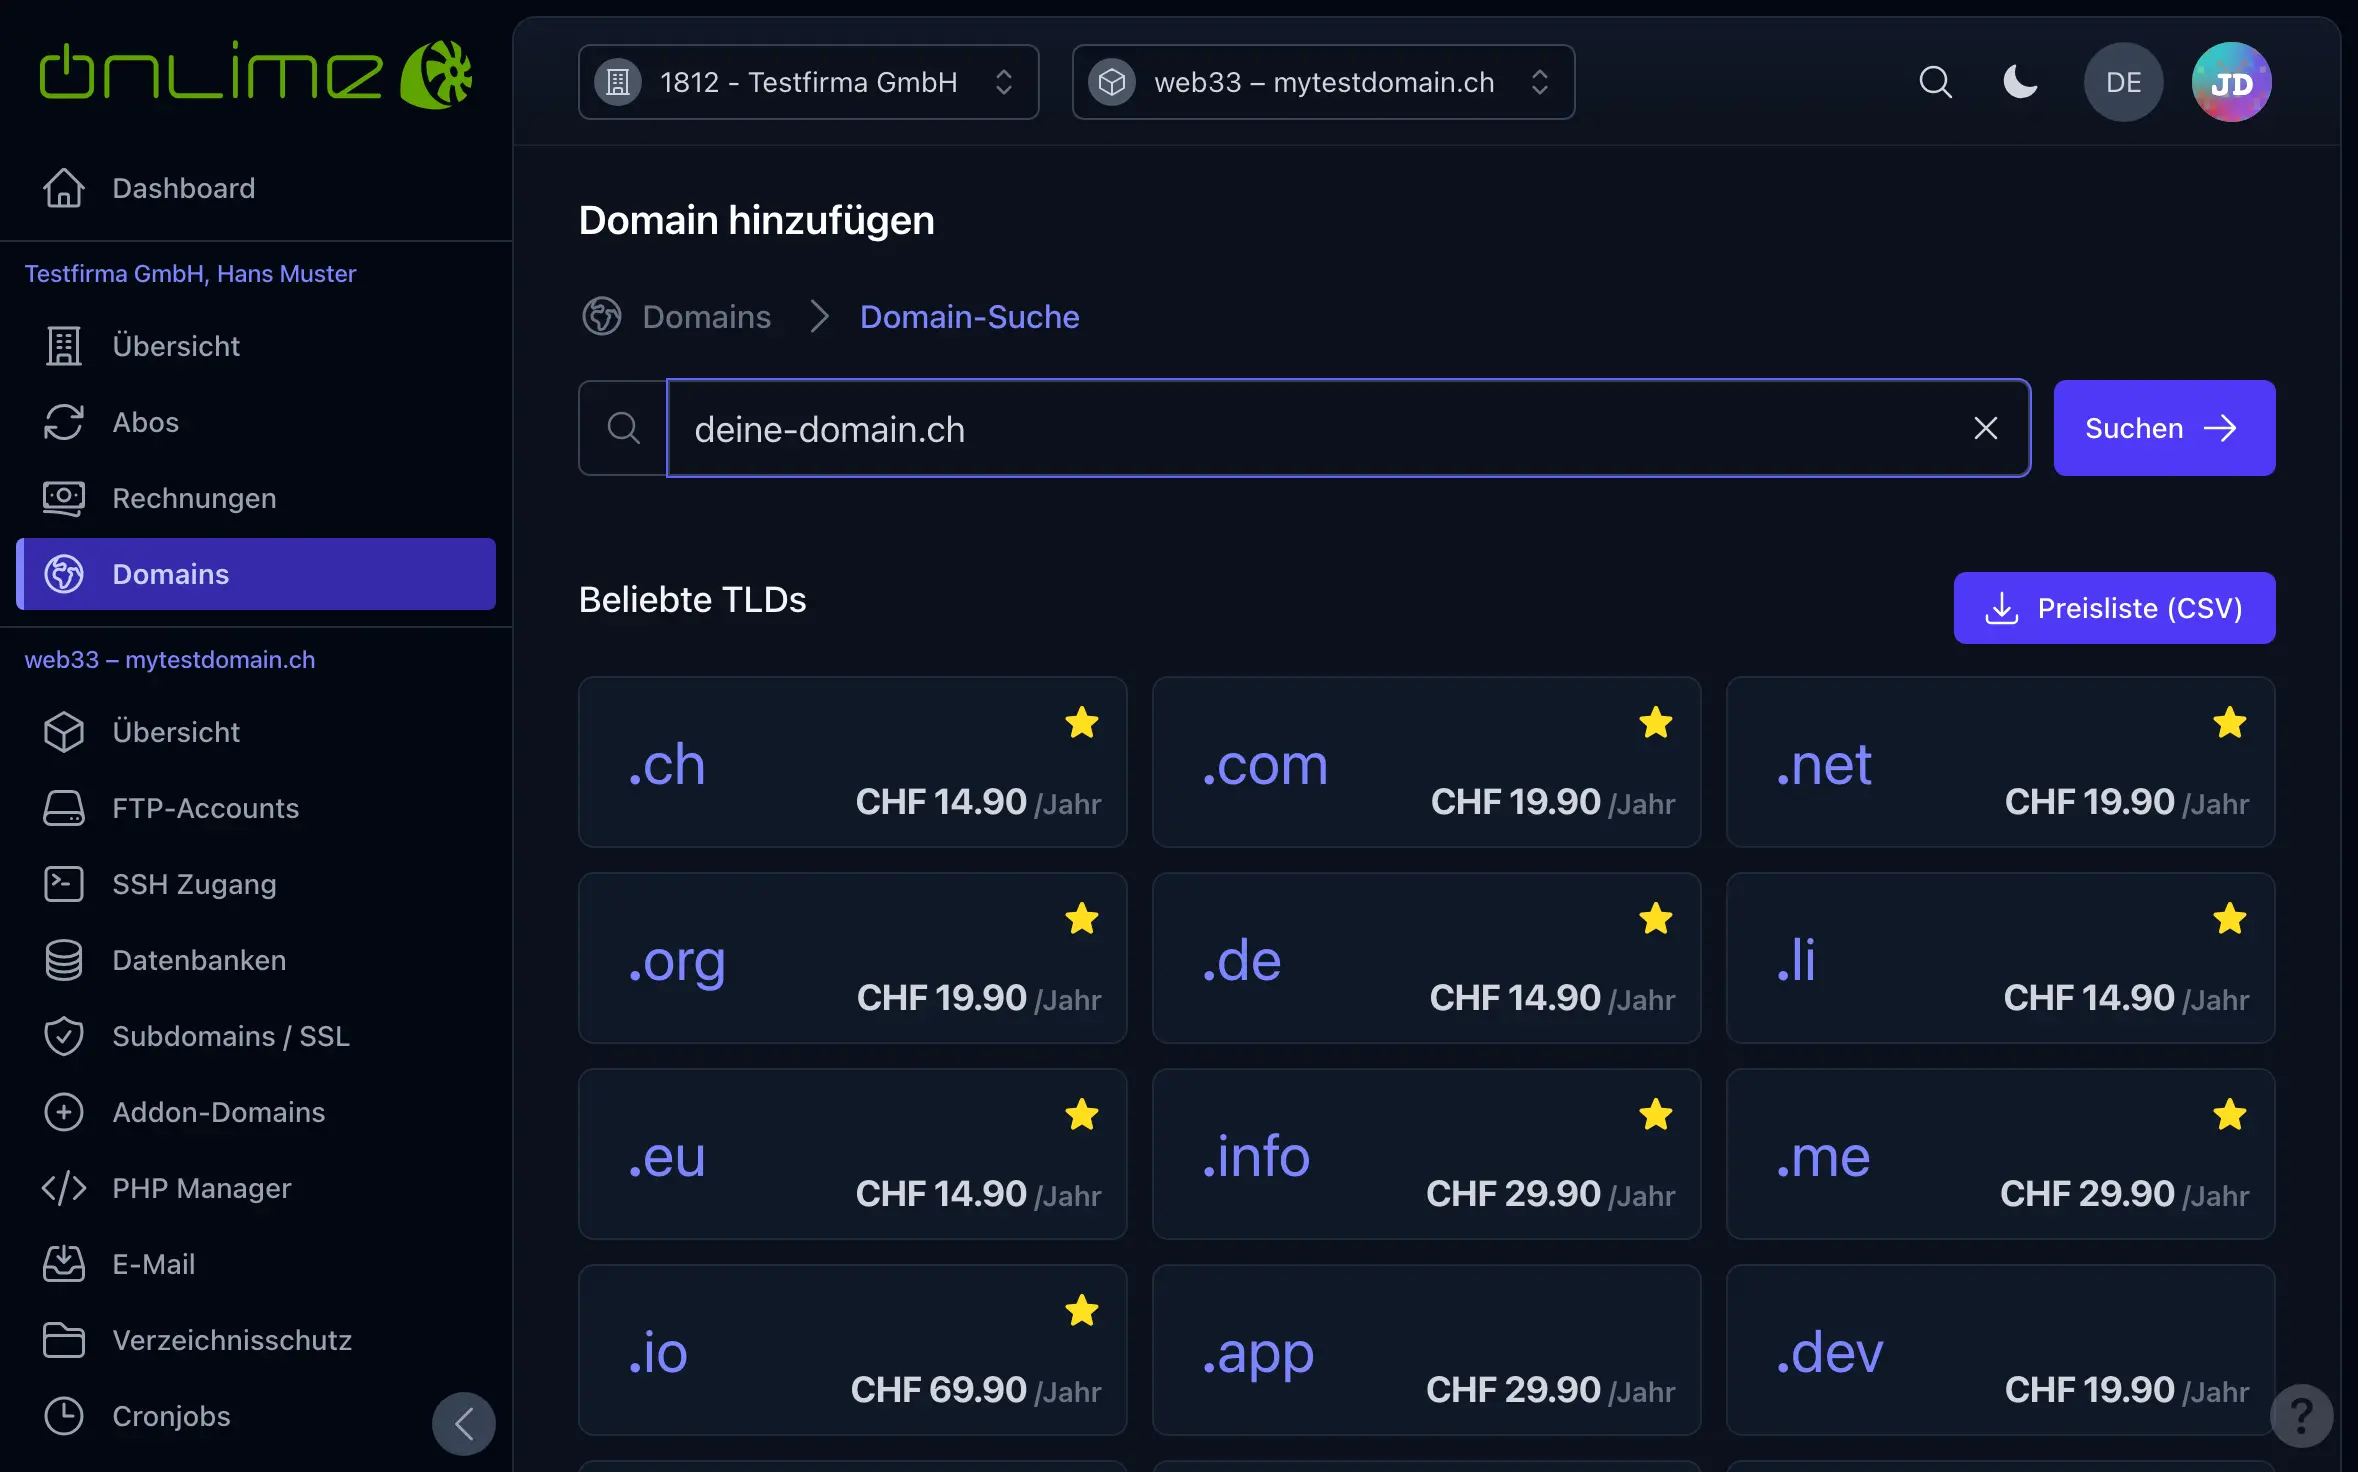Expand the web33 – mytestdomain.ch selector
This screenshot has width=2358, height=1472.
coord(1323,82)
